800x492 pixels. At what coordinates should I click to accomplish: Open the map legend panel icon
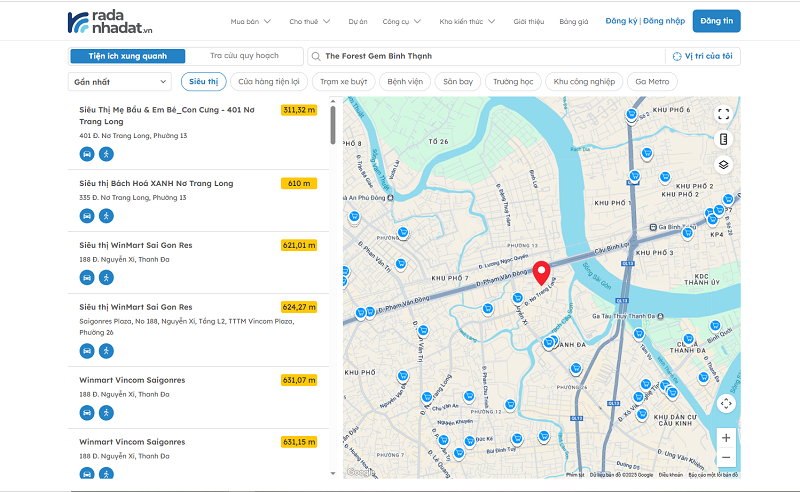[x=723, y=139]
